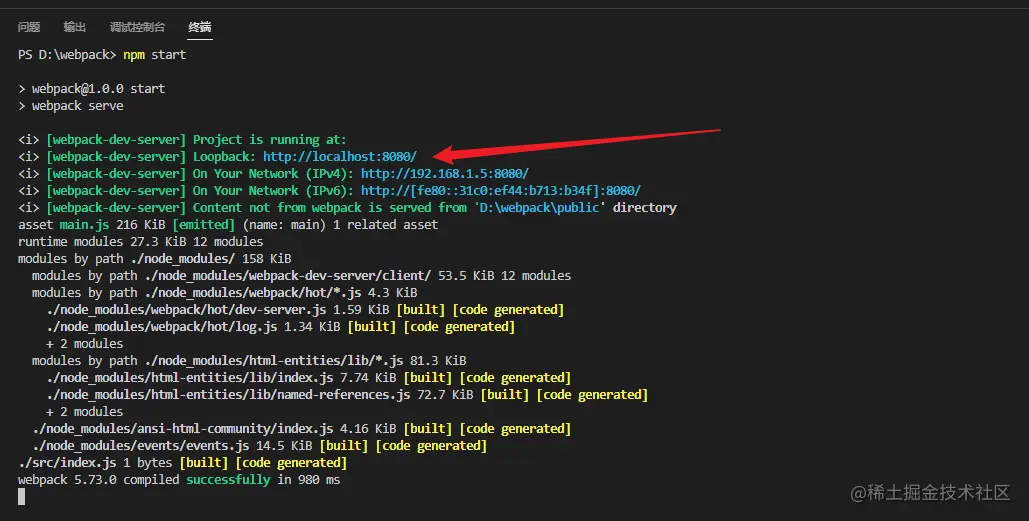Click the 'asset main.js 216 KiB' line
The height and width of the screenshot is (521, 1029).
[228, 225]
